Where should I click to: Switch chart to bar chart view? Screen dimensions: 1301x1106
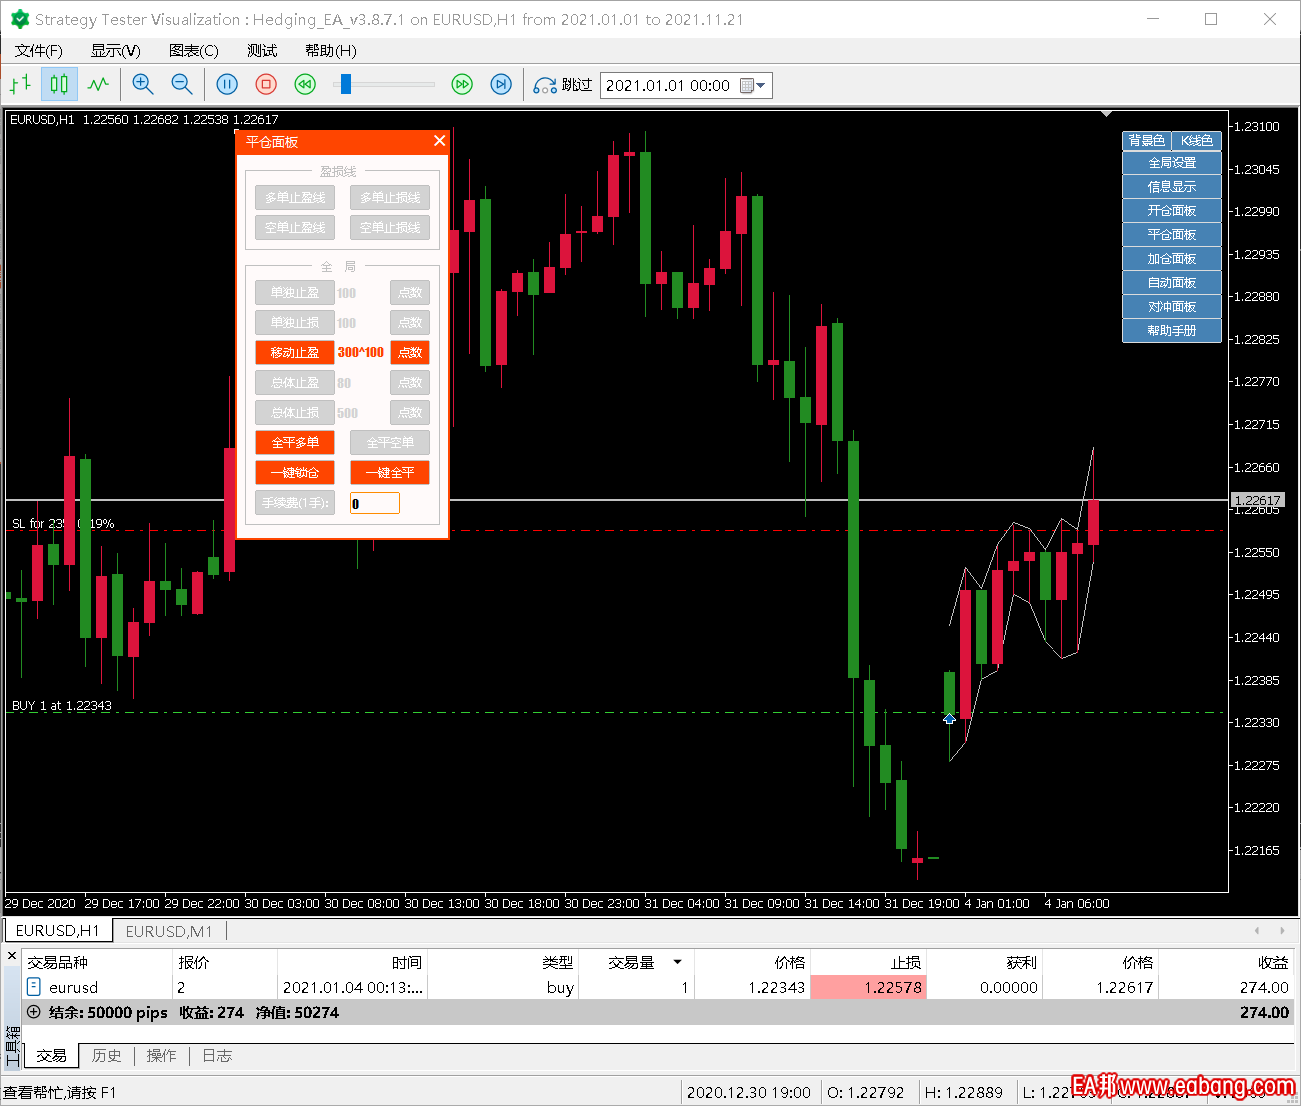[20, 85]
